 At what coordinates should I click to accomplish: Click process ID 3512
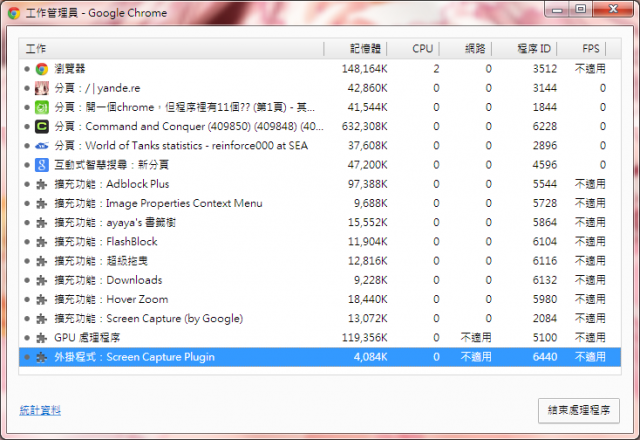(x=544, y=69)
